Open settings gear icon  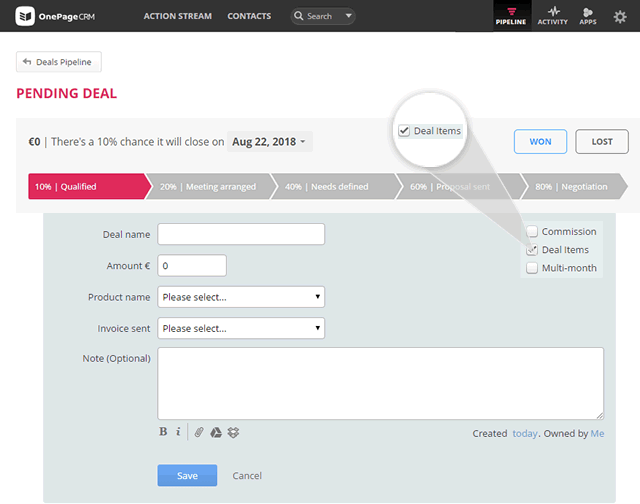620,16
